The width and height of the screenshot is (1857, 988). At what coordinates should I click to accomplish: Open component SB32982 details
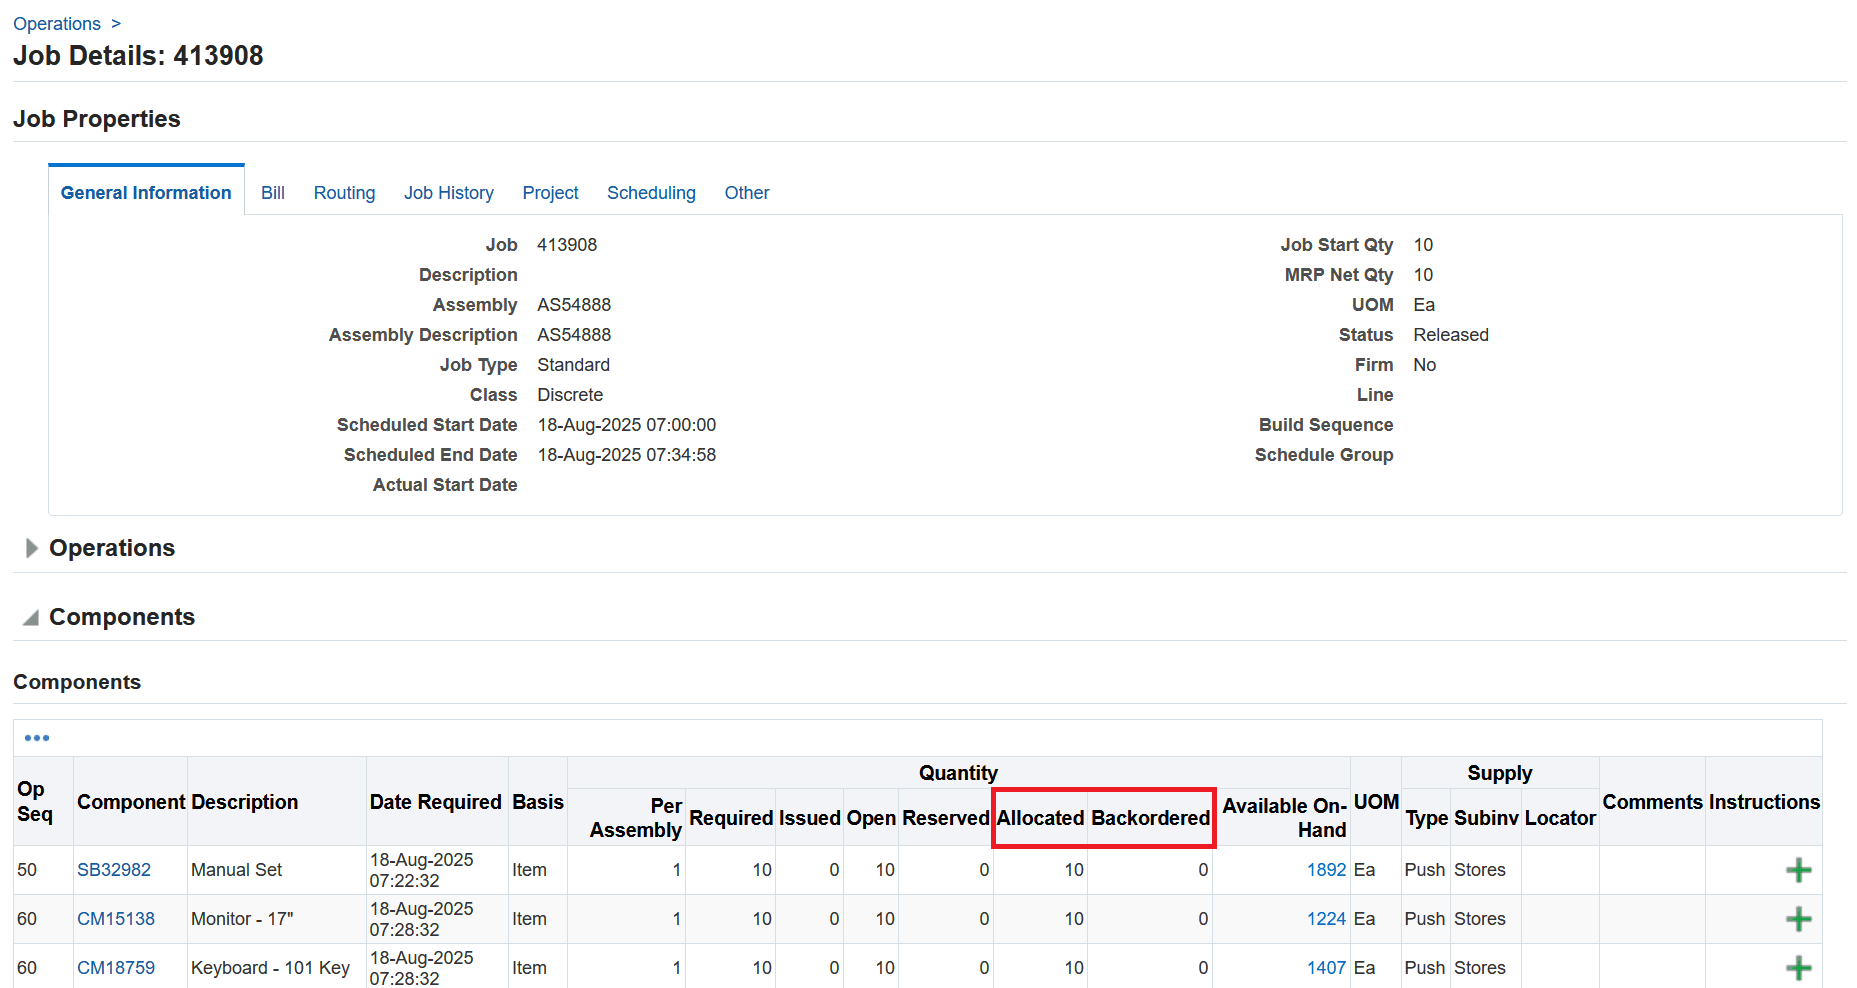point(114,870)
